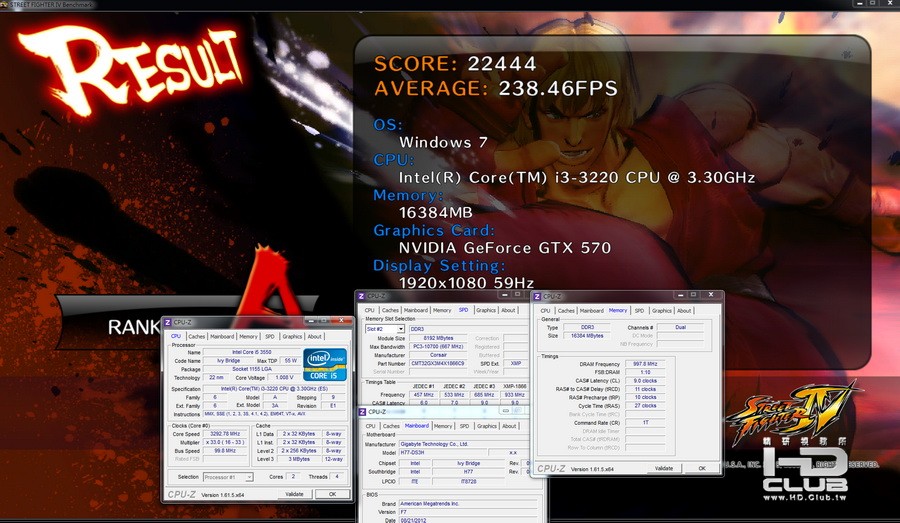
Task: Open SPD tab in the Mainboard window
Action: tap(464, 426)
